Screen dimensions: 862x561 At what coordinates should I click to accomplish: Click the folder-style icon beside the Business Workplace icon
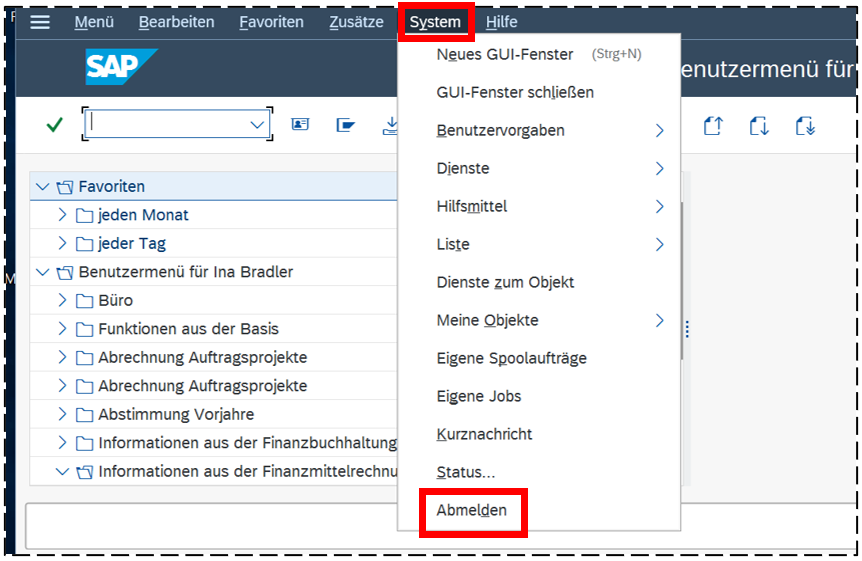click(346, 125)
